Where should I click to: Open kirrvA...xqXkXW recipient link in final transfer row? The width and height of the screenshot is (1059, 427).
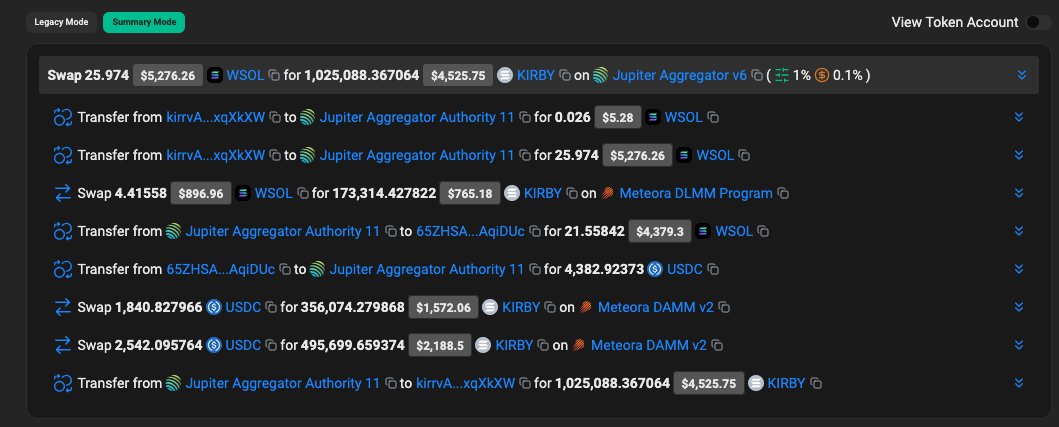pyautogui.click(x=465, y=383)
